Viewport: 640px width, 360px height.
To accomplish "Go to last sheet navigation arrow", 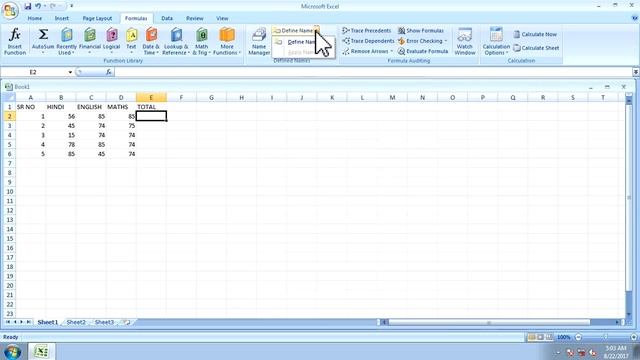I will point(29,322).
